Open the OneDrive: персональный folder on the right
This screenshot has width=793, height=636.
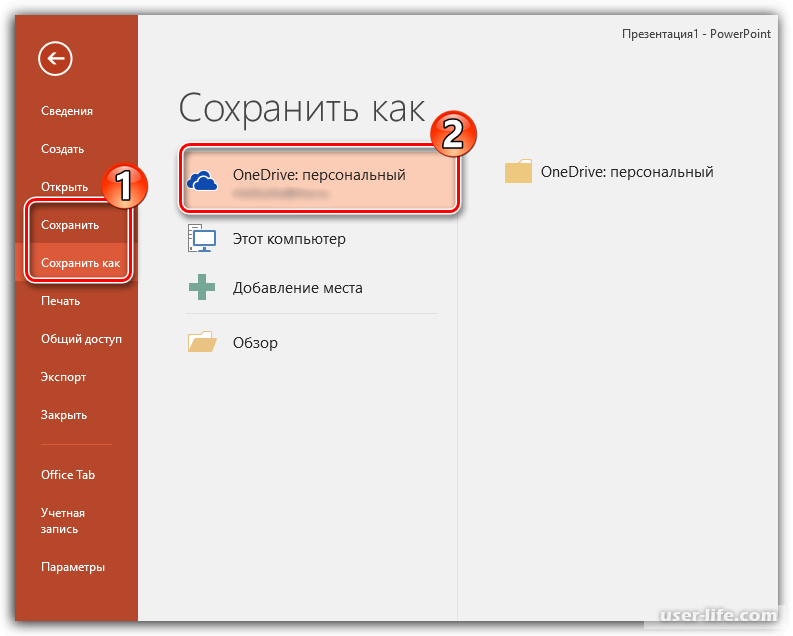click(x=609, y=172)
